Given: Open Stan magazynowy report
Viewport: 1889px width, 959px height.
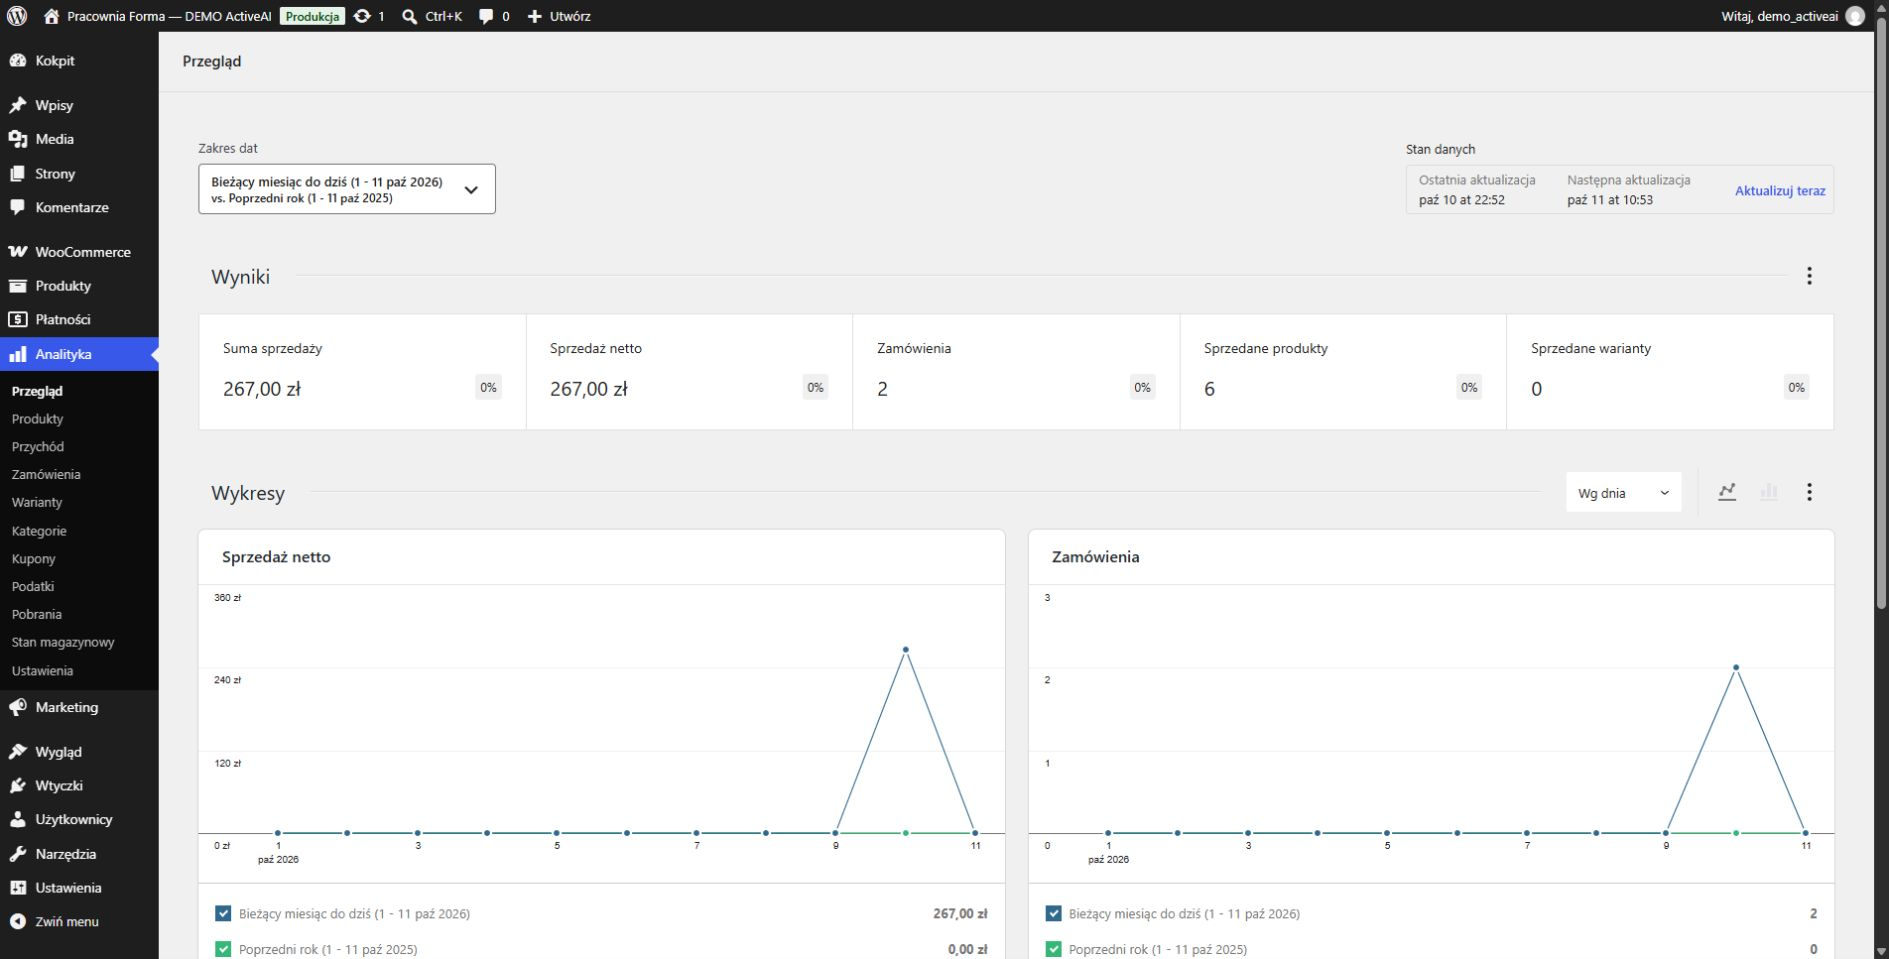Looking at the screenshot, I should tap(63, 643).
